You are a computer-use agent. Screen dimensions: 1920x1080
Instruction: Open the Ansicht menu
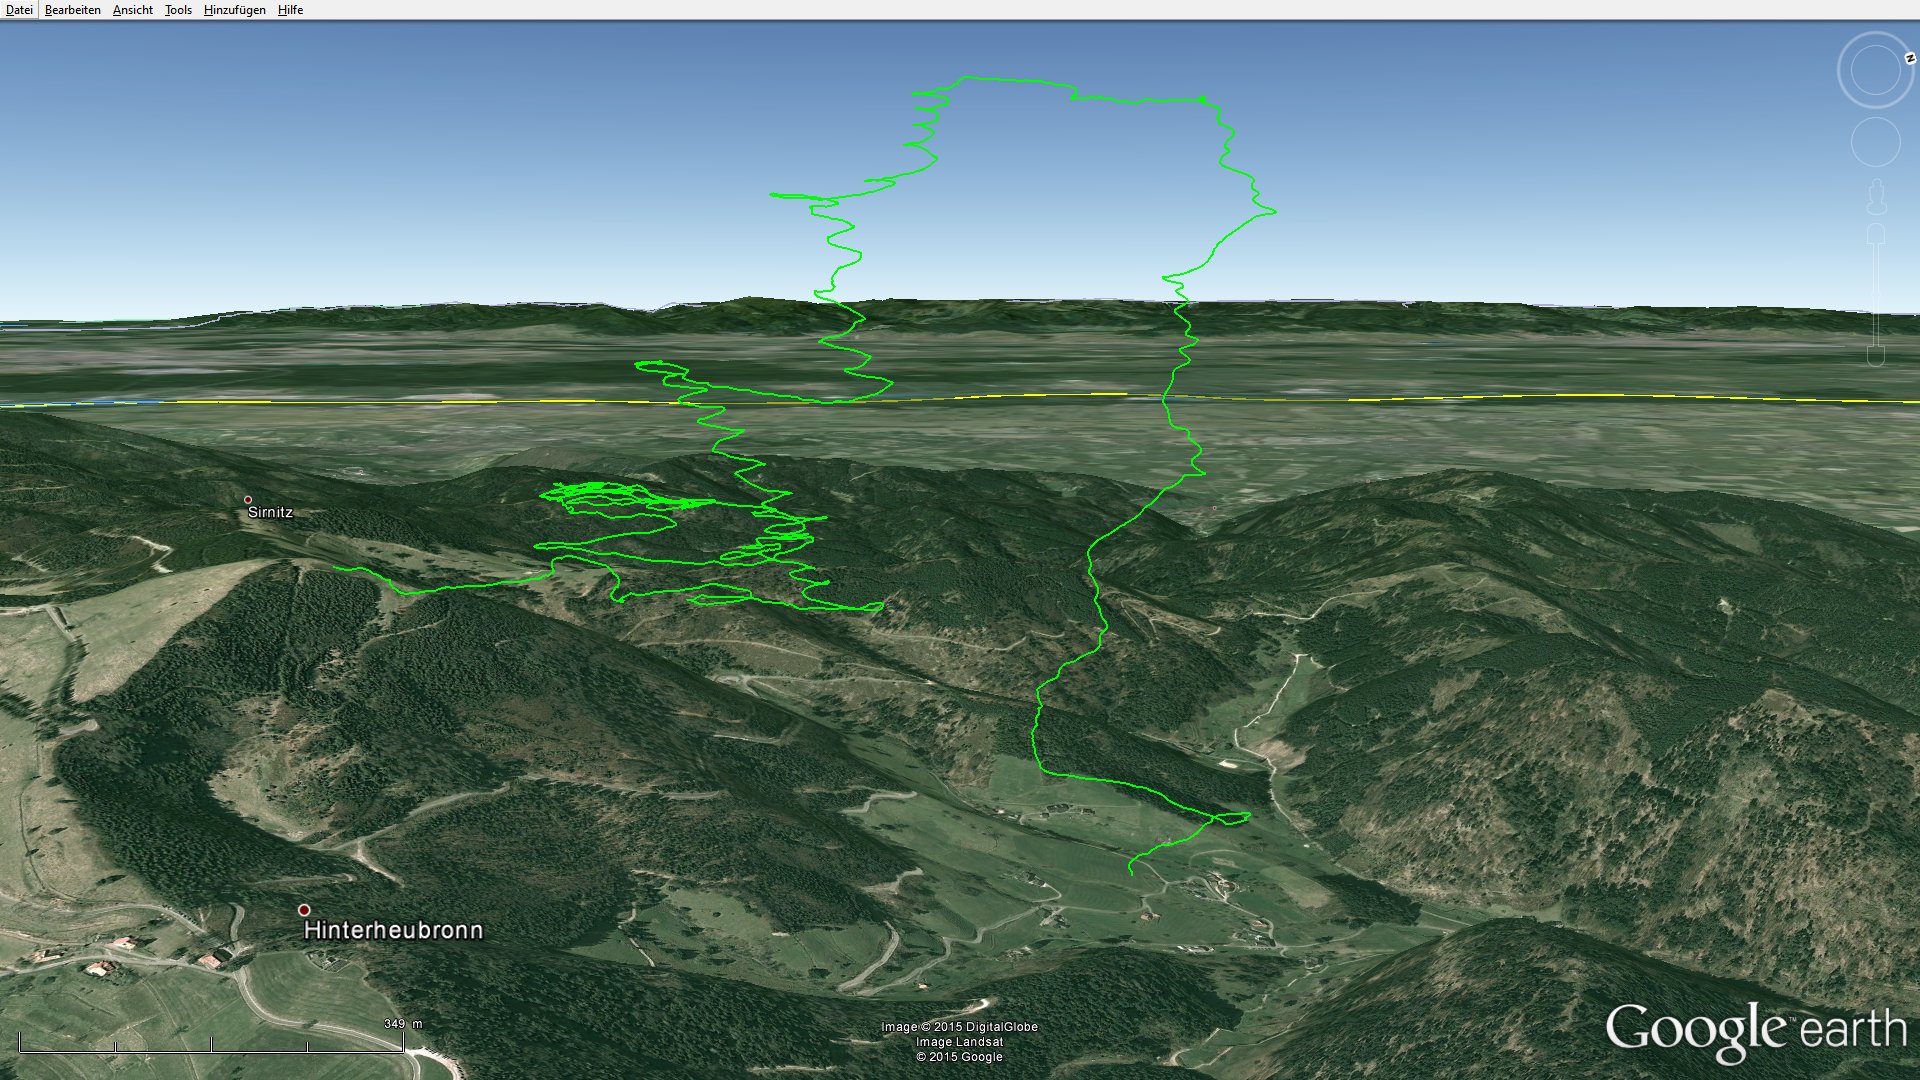pyautogui.click(x=133, y=10)
